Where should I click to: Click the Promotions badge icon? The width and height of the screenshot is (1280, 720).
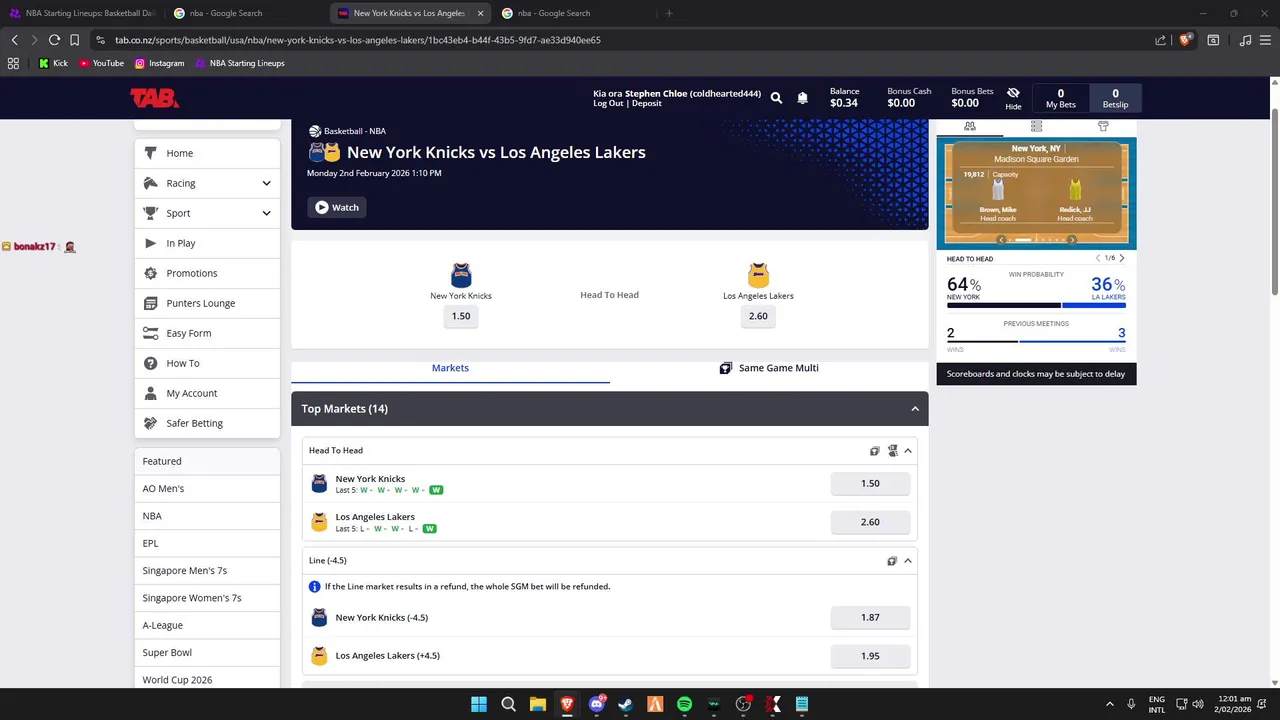coord(151,273)
